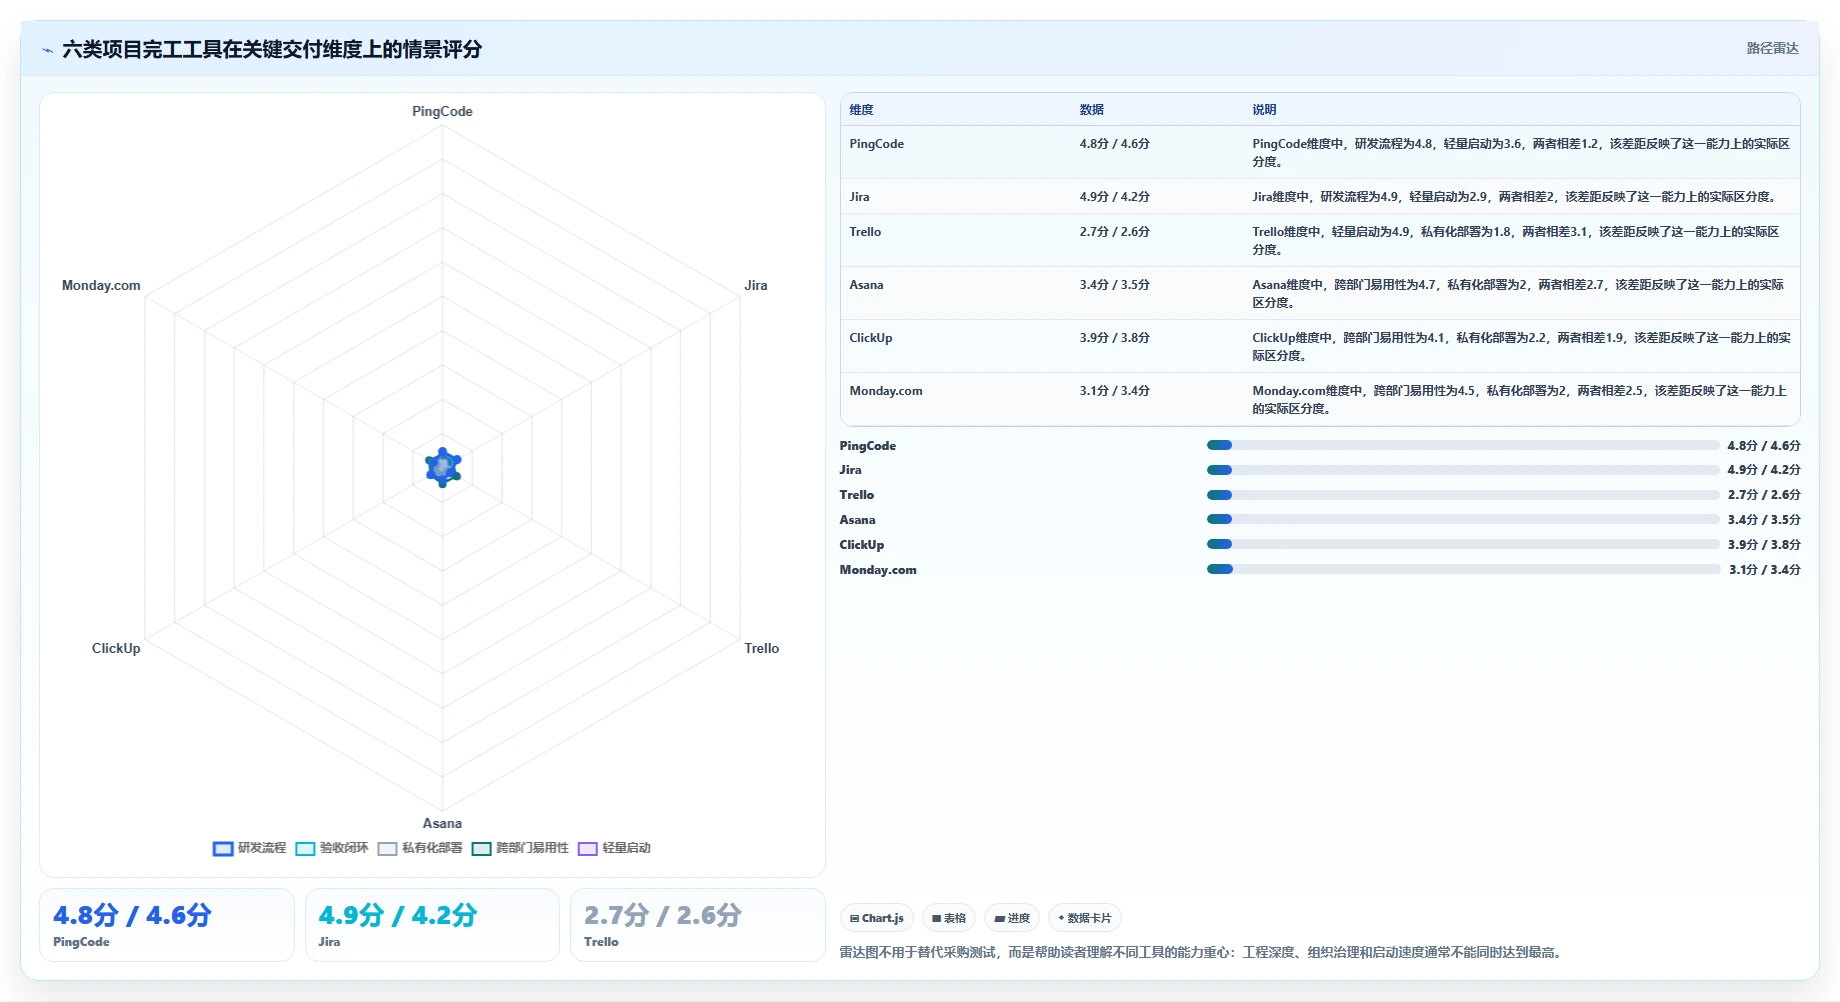Screen dimensions: 1840x1002
Task: Click the footnote starting 雷达图不用于替代采购测试
Action: tap(1202, 952)
